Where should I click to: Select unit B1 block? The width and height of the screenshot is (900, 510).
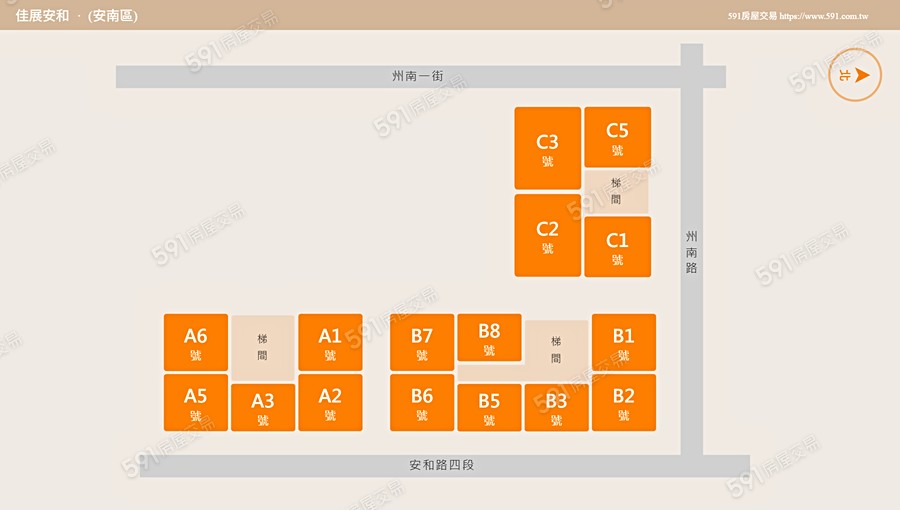click(x=624, y=342)
